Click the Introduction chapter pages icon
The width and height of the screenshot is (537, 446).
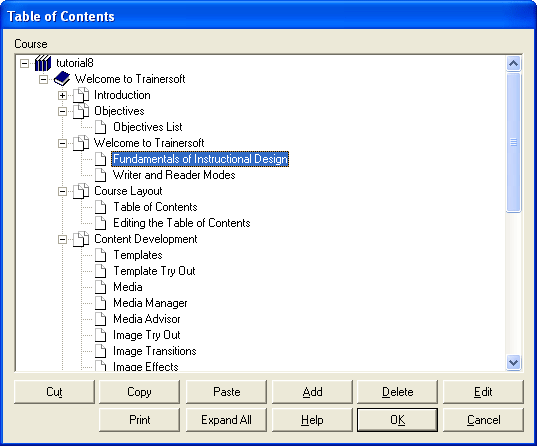coord(81,95)
